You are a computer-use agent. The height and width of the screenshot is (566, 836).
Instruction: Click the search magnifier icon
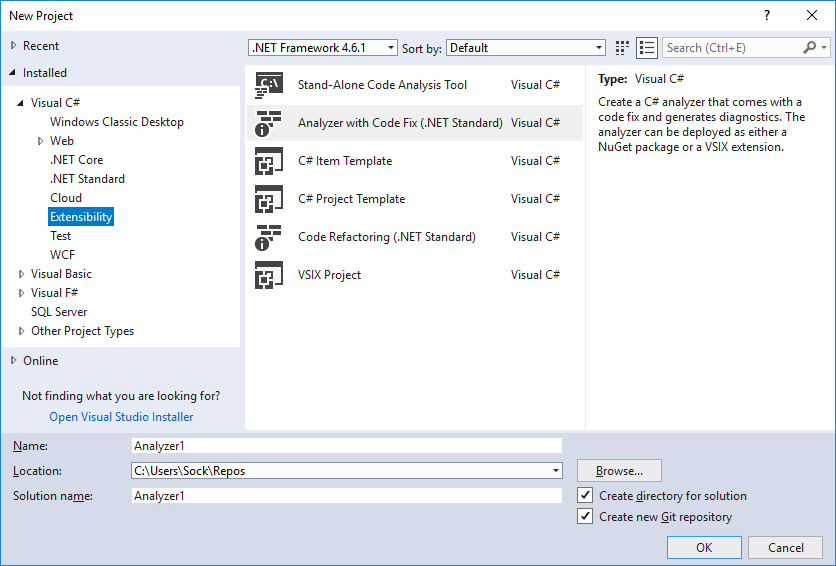(x=809, y=47)
